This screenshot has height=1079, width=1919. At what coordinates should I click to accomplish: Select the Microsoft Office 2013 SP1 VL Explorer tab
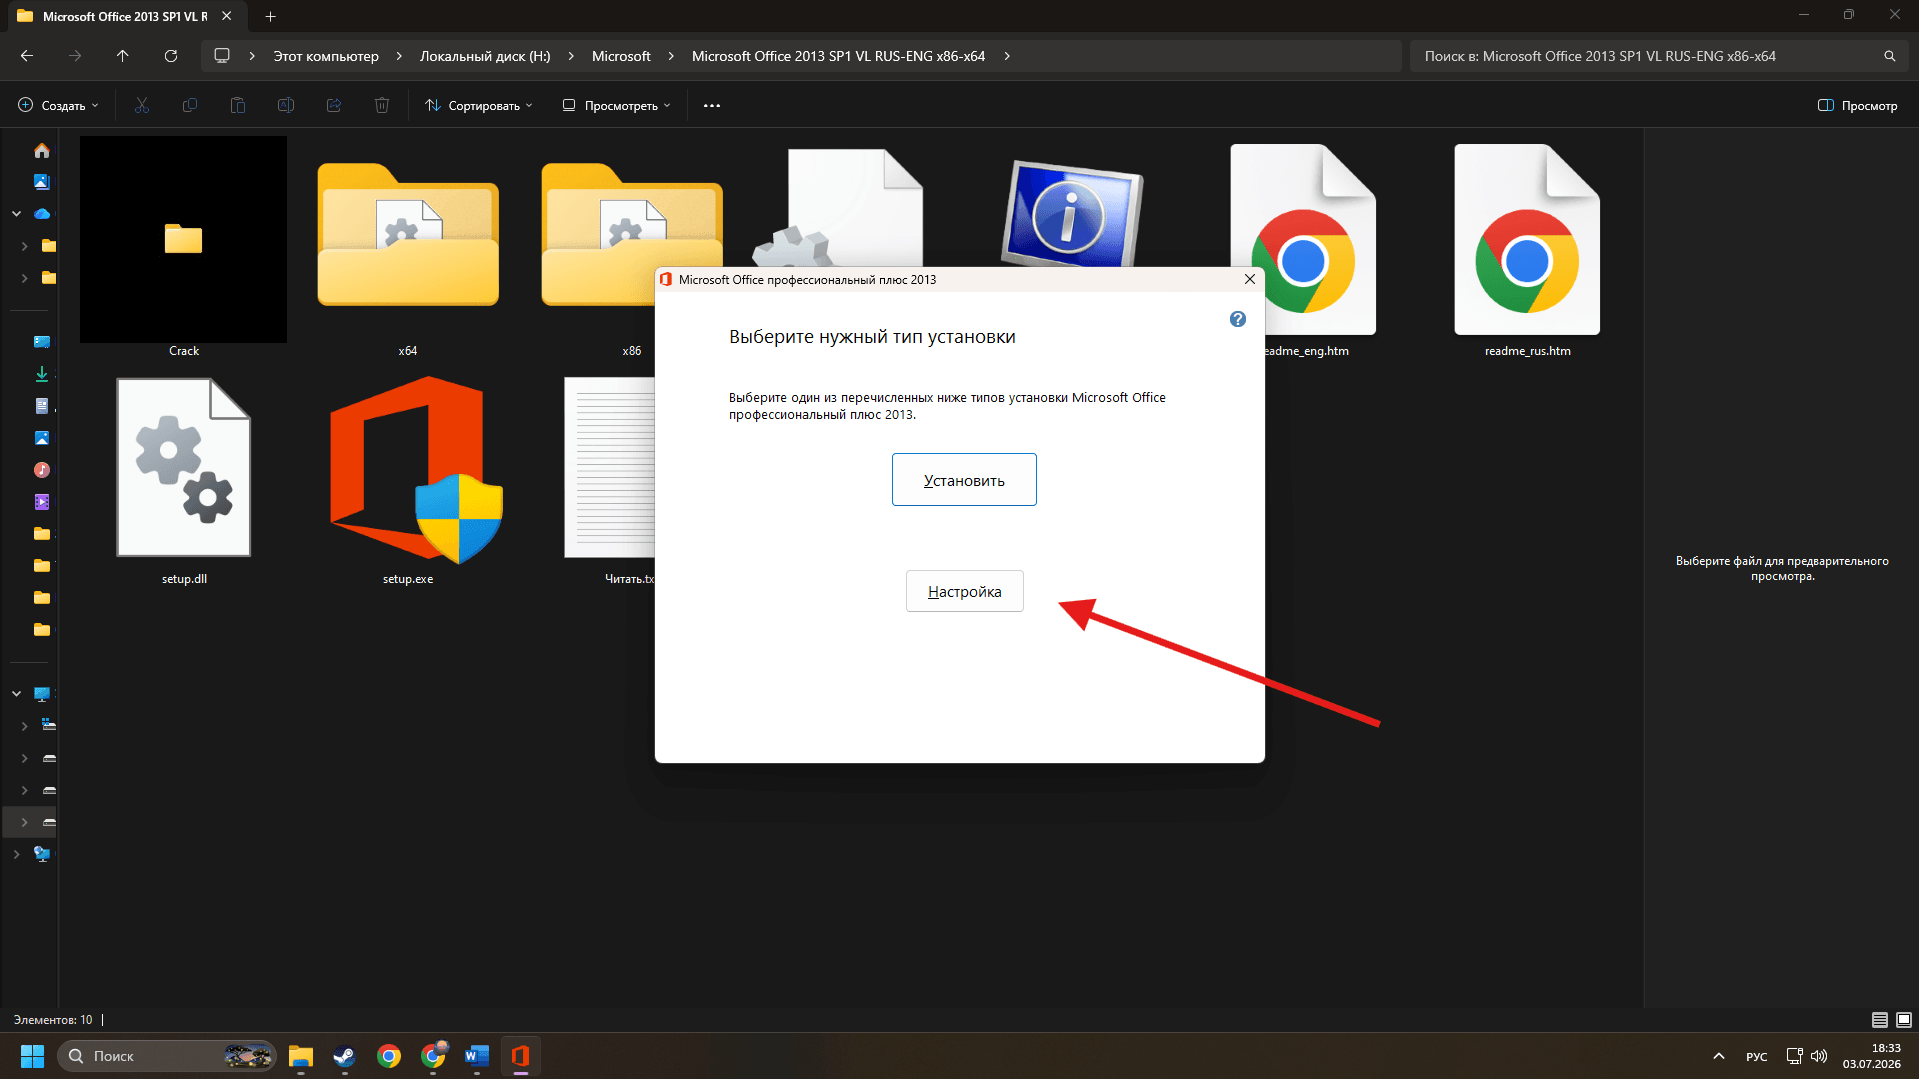(x=125, y=16)
